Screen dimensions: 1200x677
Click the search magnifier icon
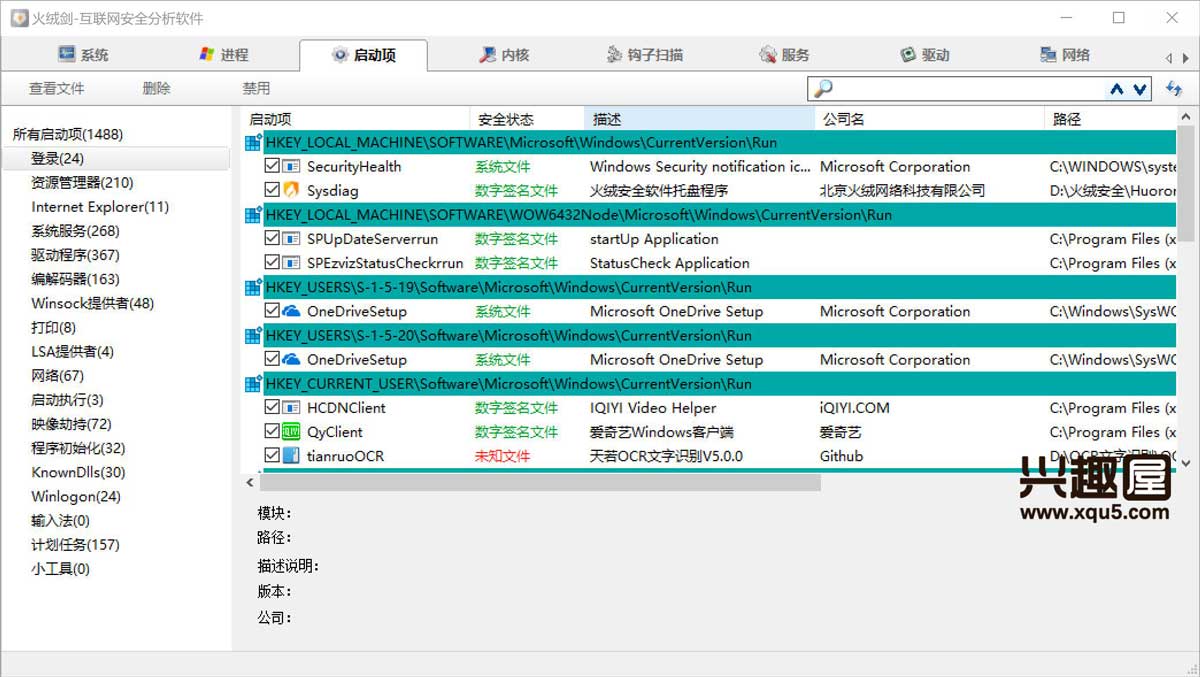[x=823, y=89]
